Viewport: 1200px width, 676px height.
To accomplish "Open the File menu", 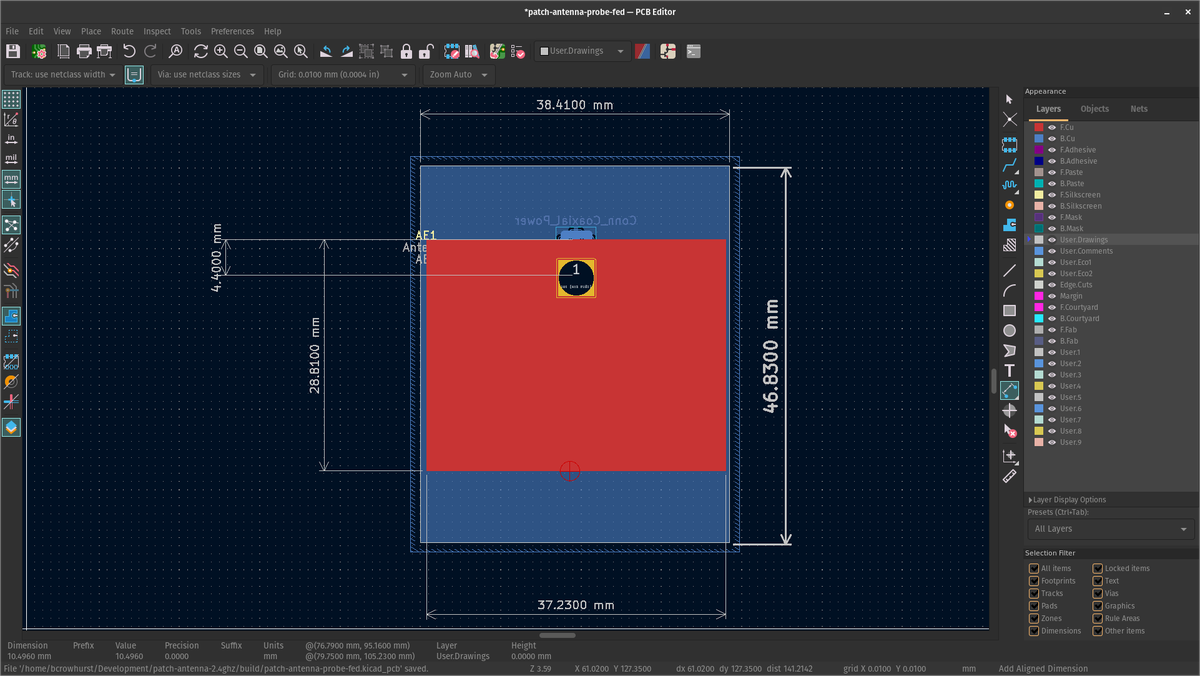I will 12,31.
